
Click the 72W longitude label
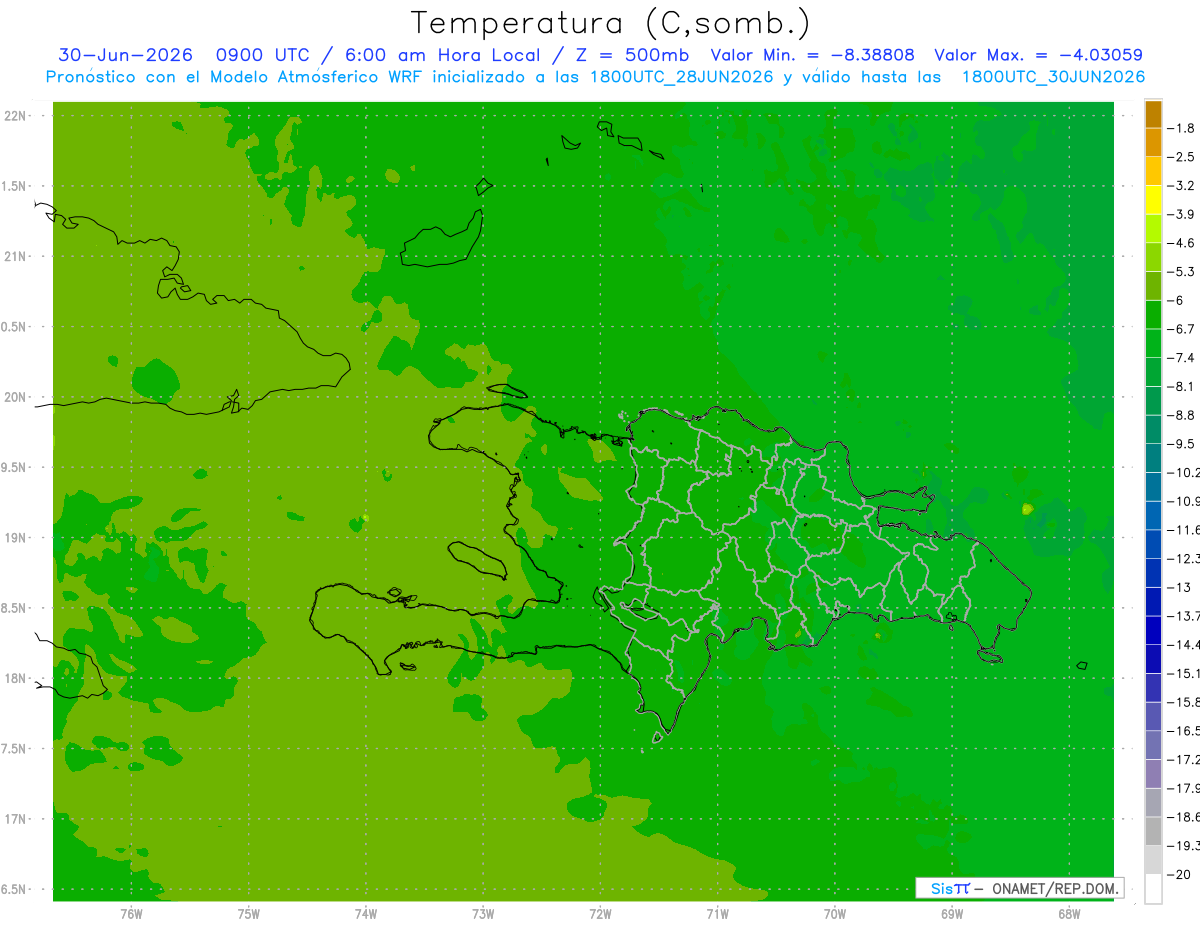tap(600, 914)
